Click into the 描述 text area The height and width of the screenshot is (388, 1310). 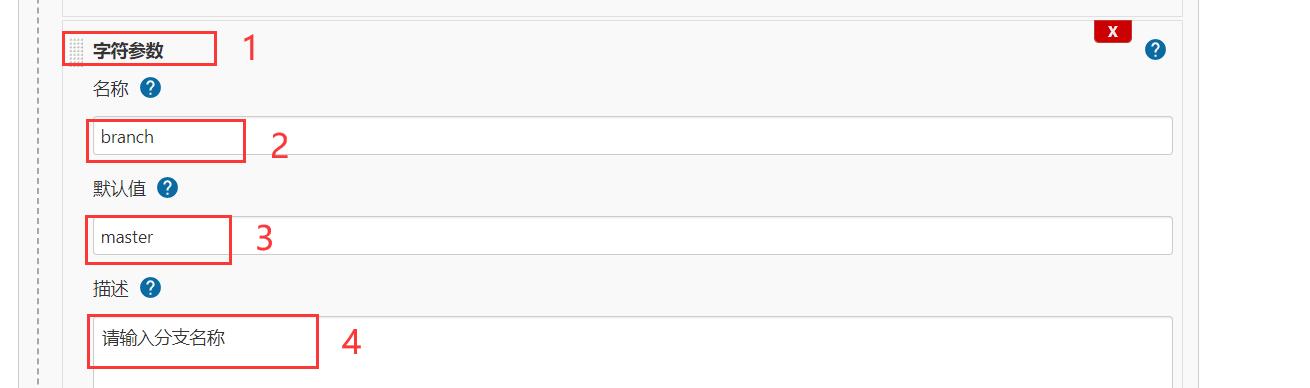pos(632,352)
